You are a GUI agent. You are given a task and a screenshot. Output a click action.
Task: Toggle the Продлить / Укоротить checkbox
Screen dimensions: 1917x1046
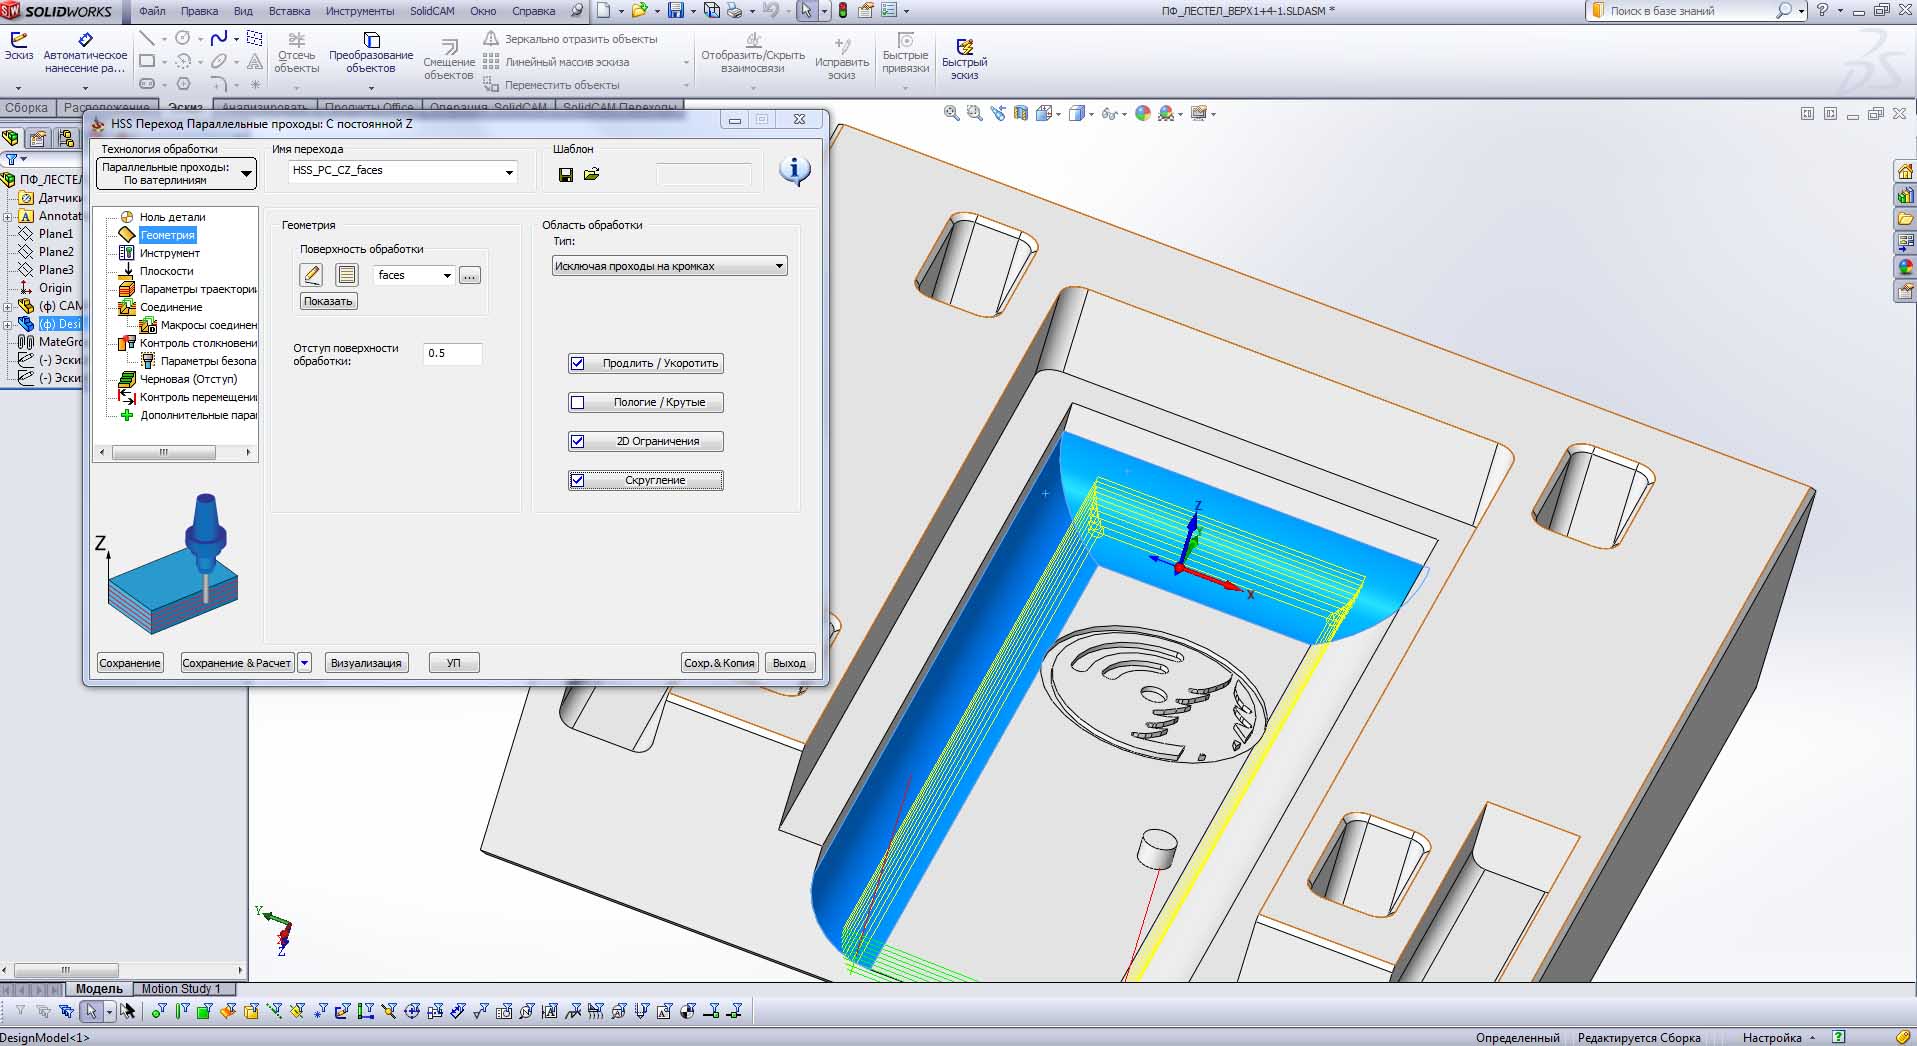(x=577, y=363)
